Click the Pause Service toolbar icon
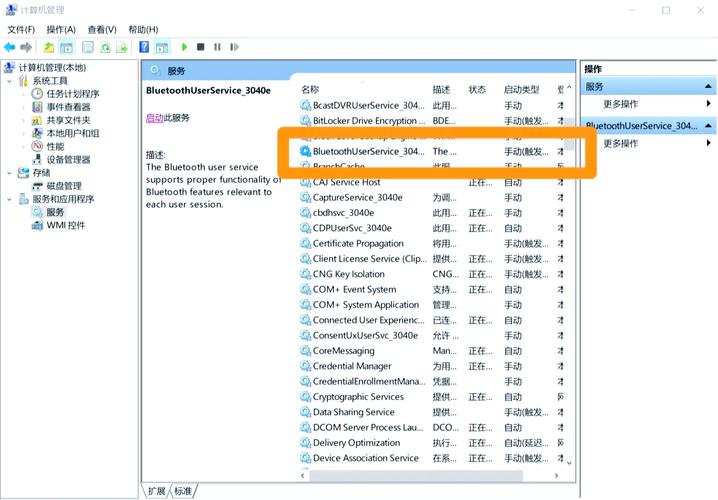The height and width of the screenshot is (500, 718). point(217,47)
